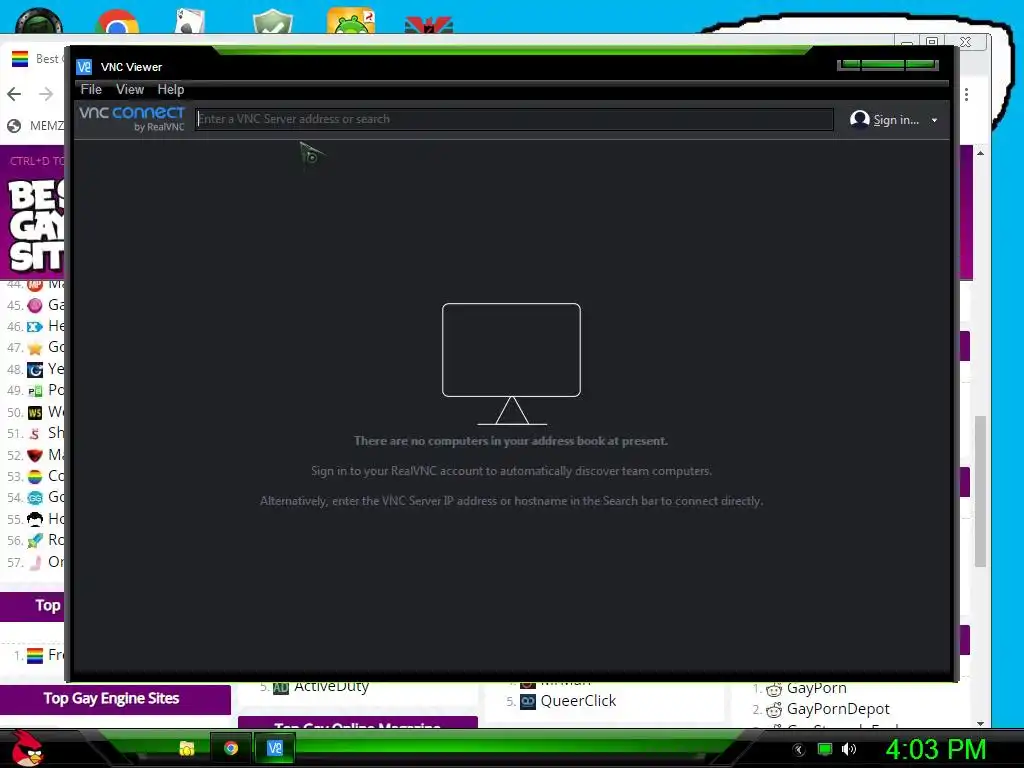Show hidden system tray icons
This screenshot has width=1024, height=768.
tap(799, 750)
